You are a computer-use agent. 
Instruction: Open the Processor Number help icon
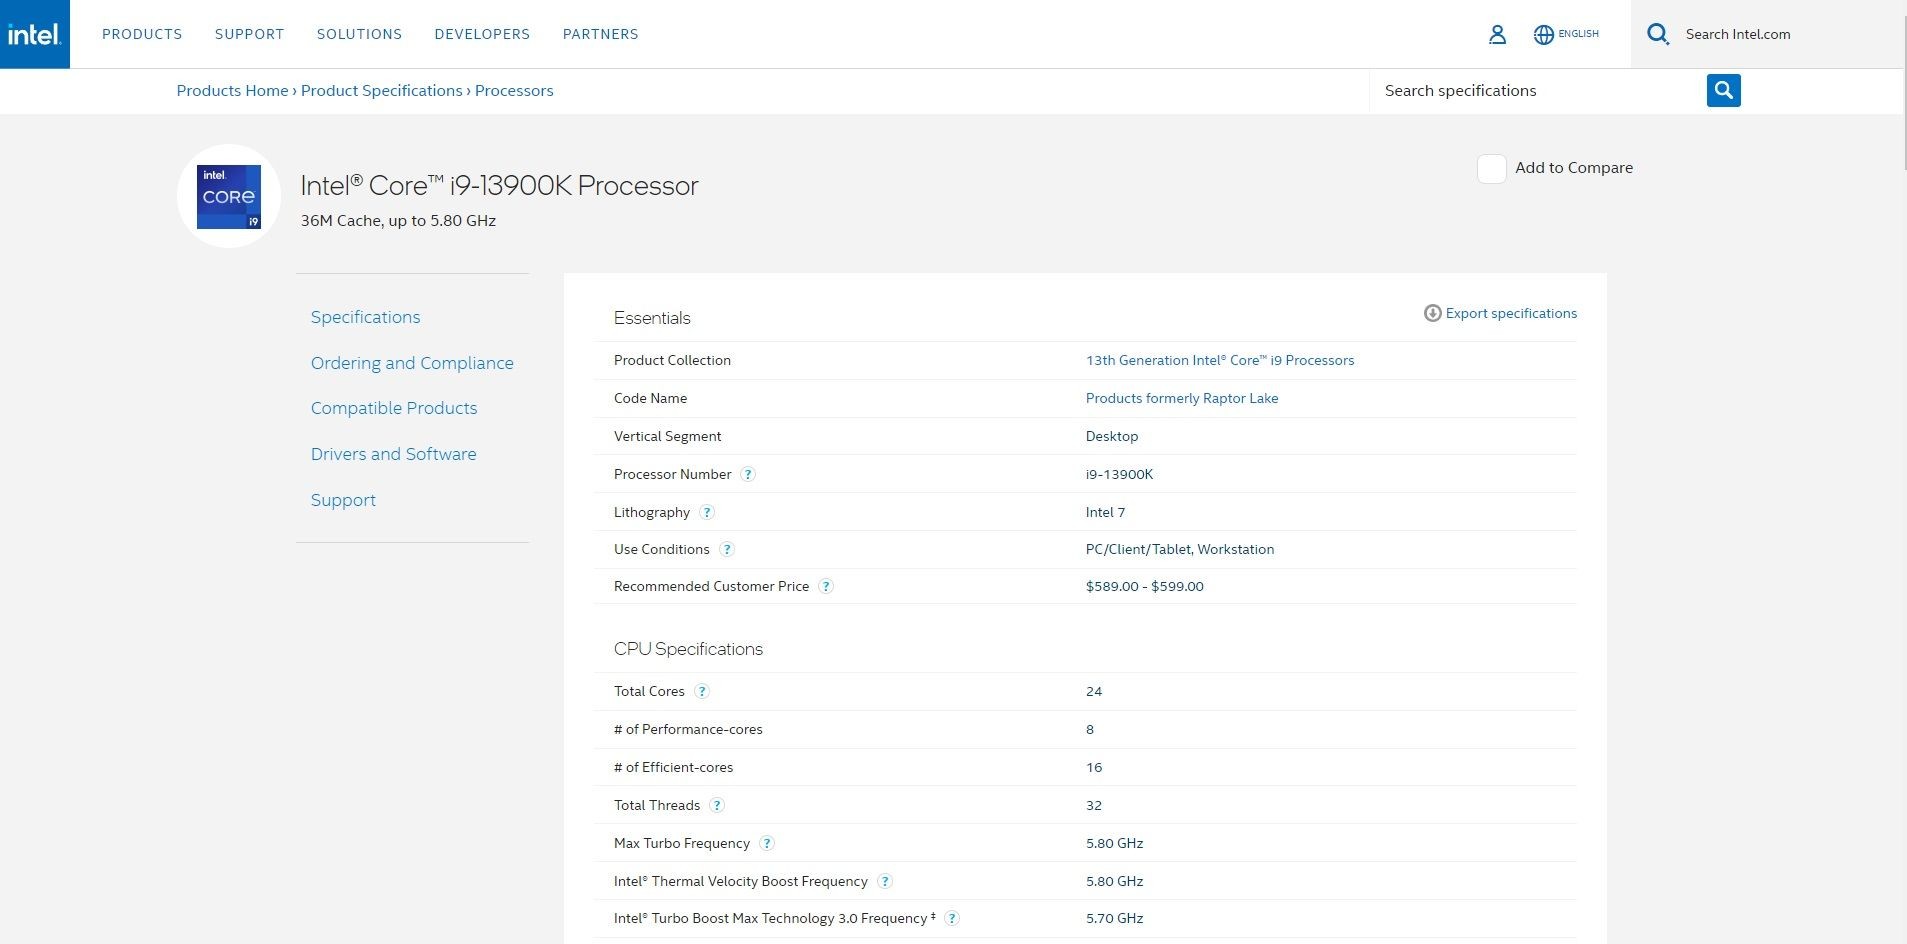tap(748, 474)
